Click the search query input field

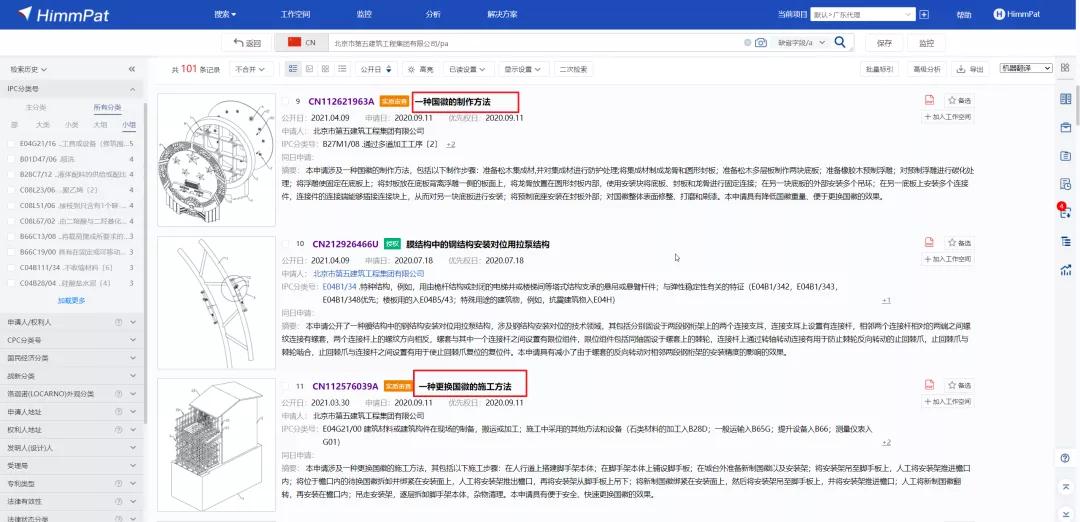[535, 43]
